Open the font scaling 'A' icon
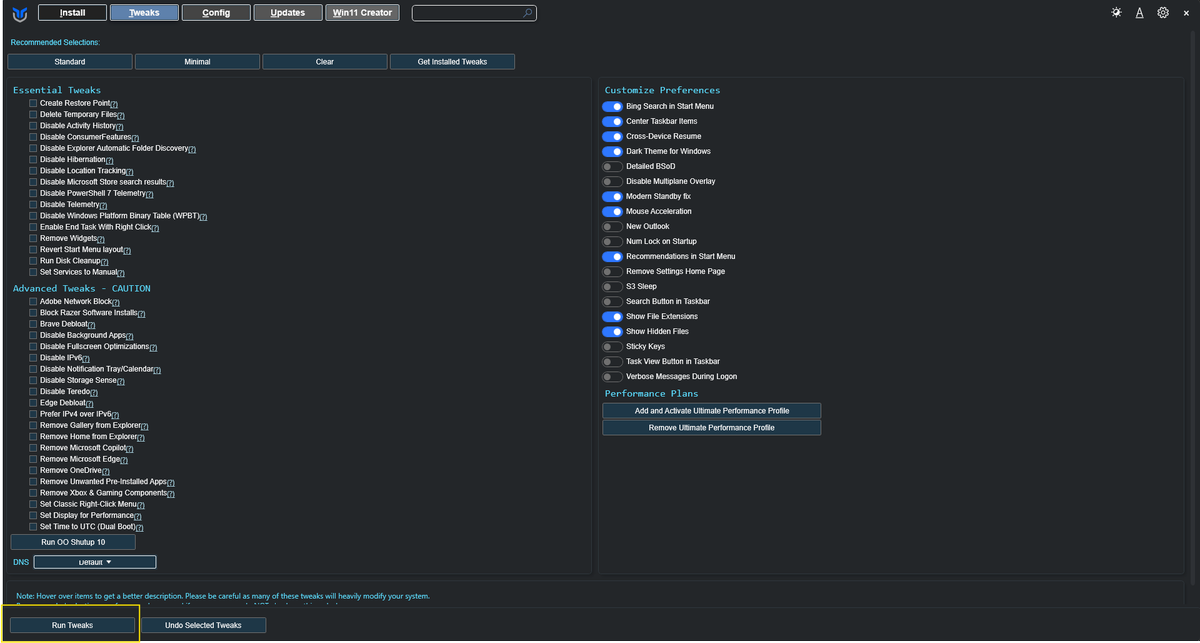 pos(1139,13)
